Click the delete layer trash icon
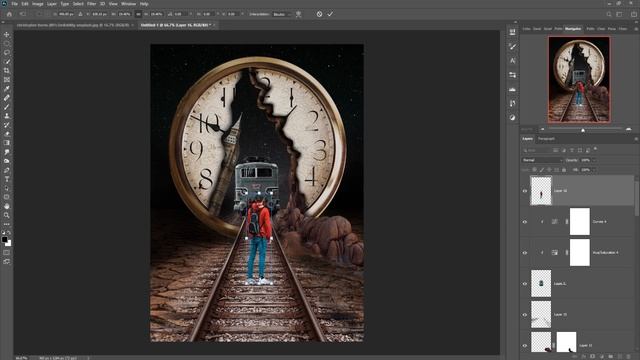The image size is (640, 360). [x=629, y=356]
